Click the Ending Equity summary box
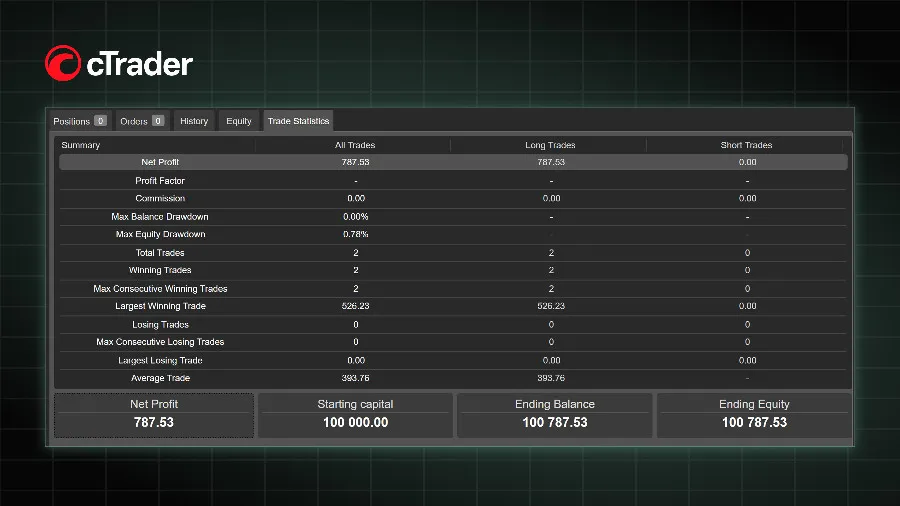 point(754,415)
